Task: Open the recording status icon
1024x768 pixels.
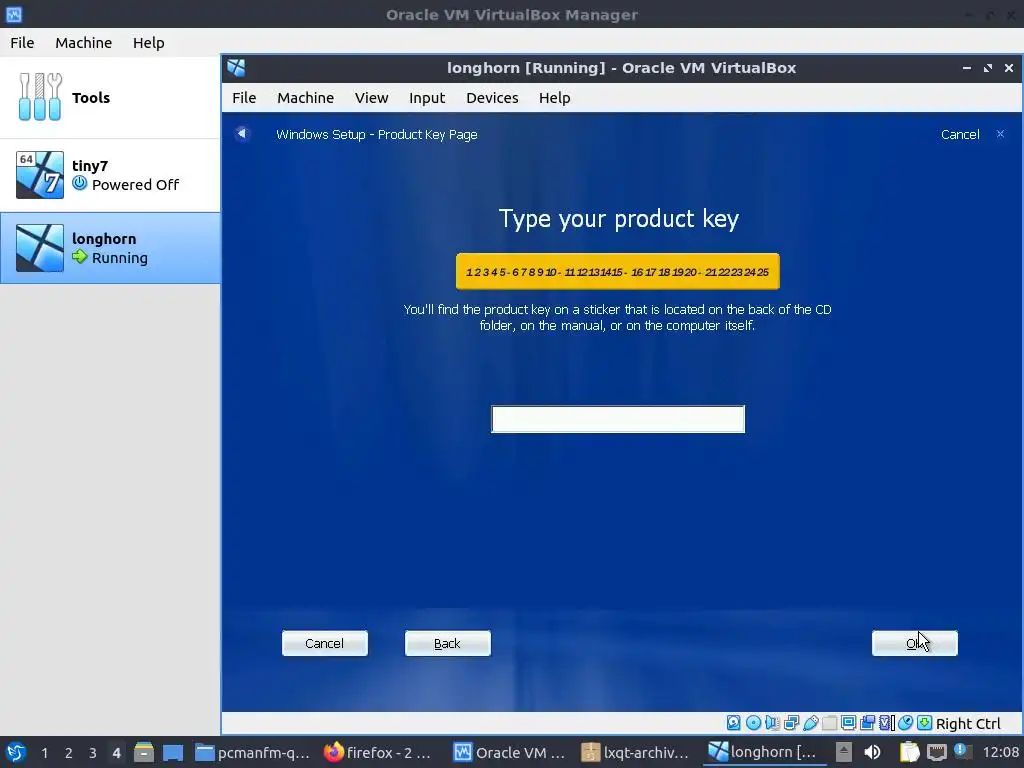Action: pyautogui.click(x=867, y=722)
